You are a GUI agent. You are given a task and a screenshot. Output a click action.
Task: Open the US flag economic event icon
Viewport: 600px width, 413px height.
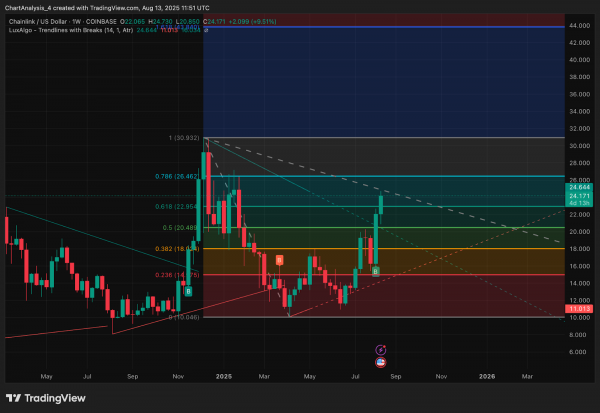point(380,362)
